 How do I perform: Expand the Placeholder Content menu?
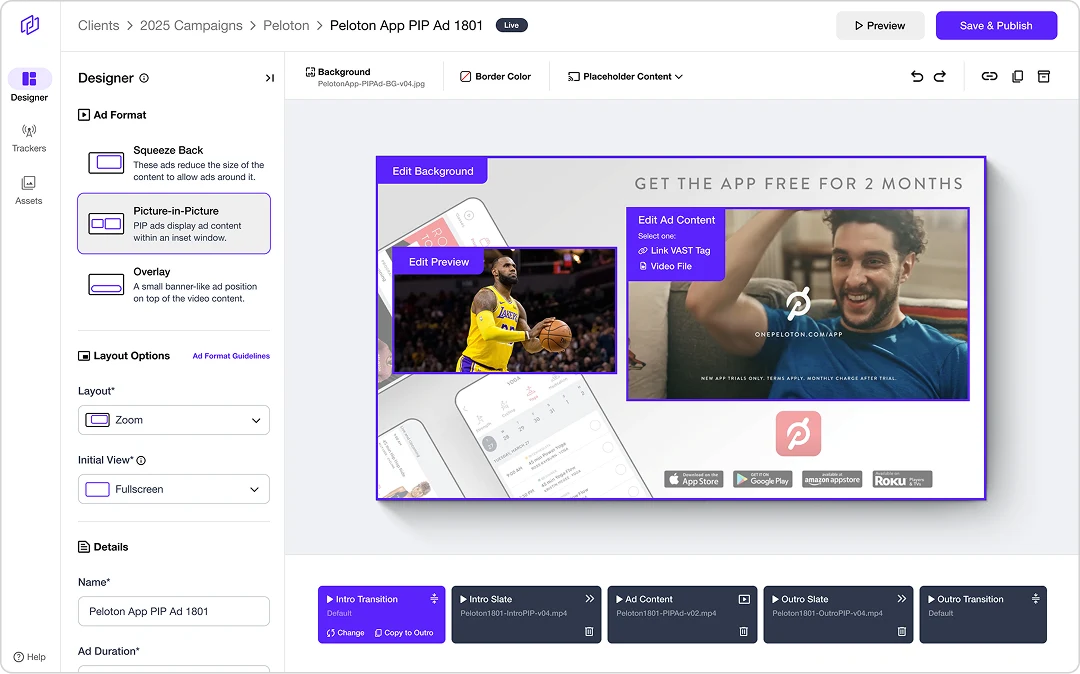tap(625, 76)
